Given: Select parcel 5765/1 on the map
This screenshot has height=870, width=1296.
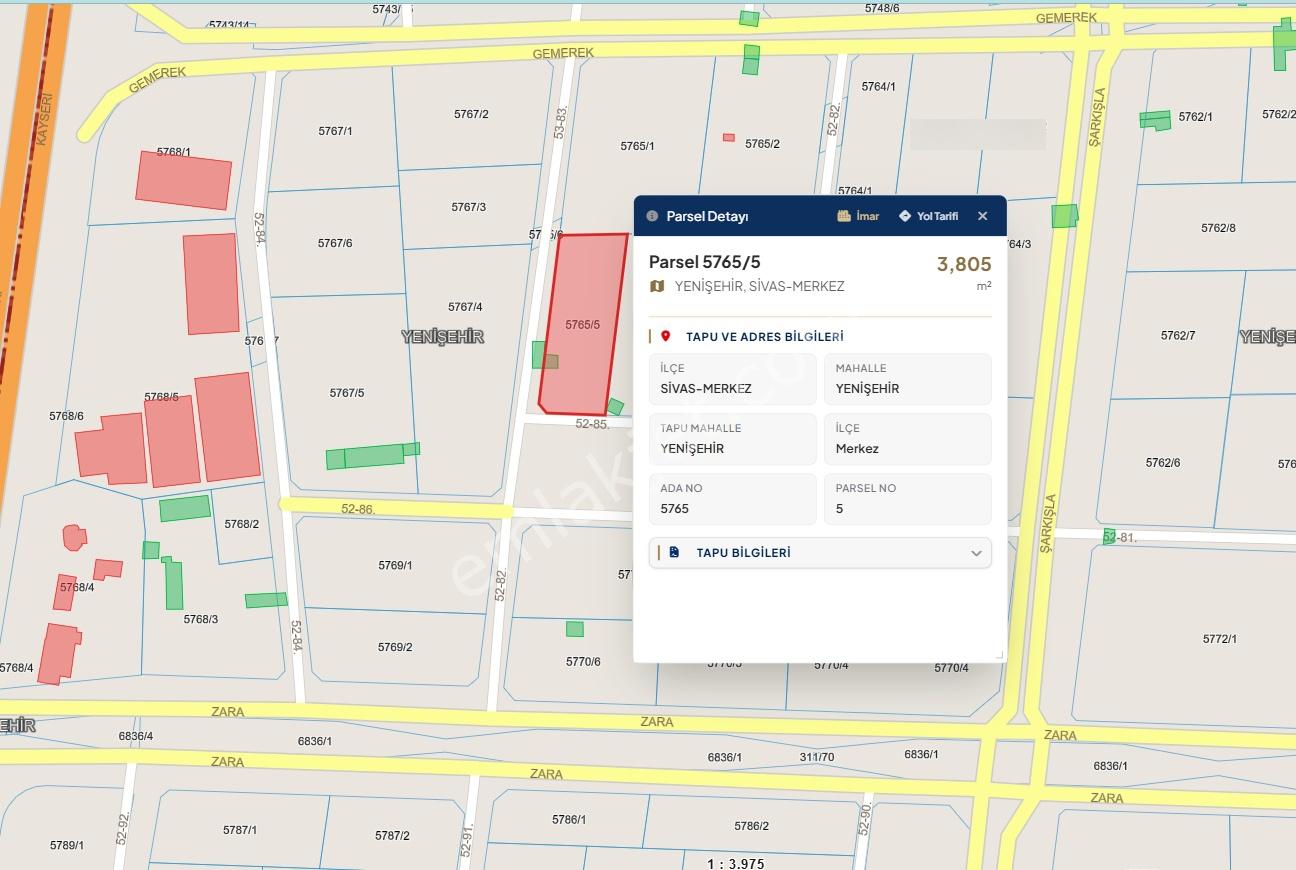Looking at the screenshot, I should [637, 146].
